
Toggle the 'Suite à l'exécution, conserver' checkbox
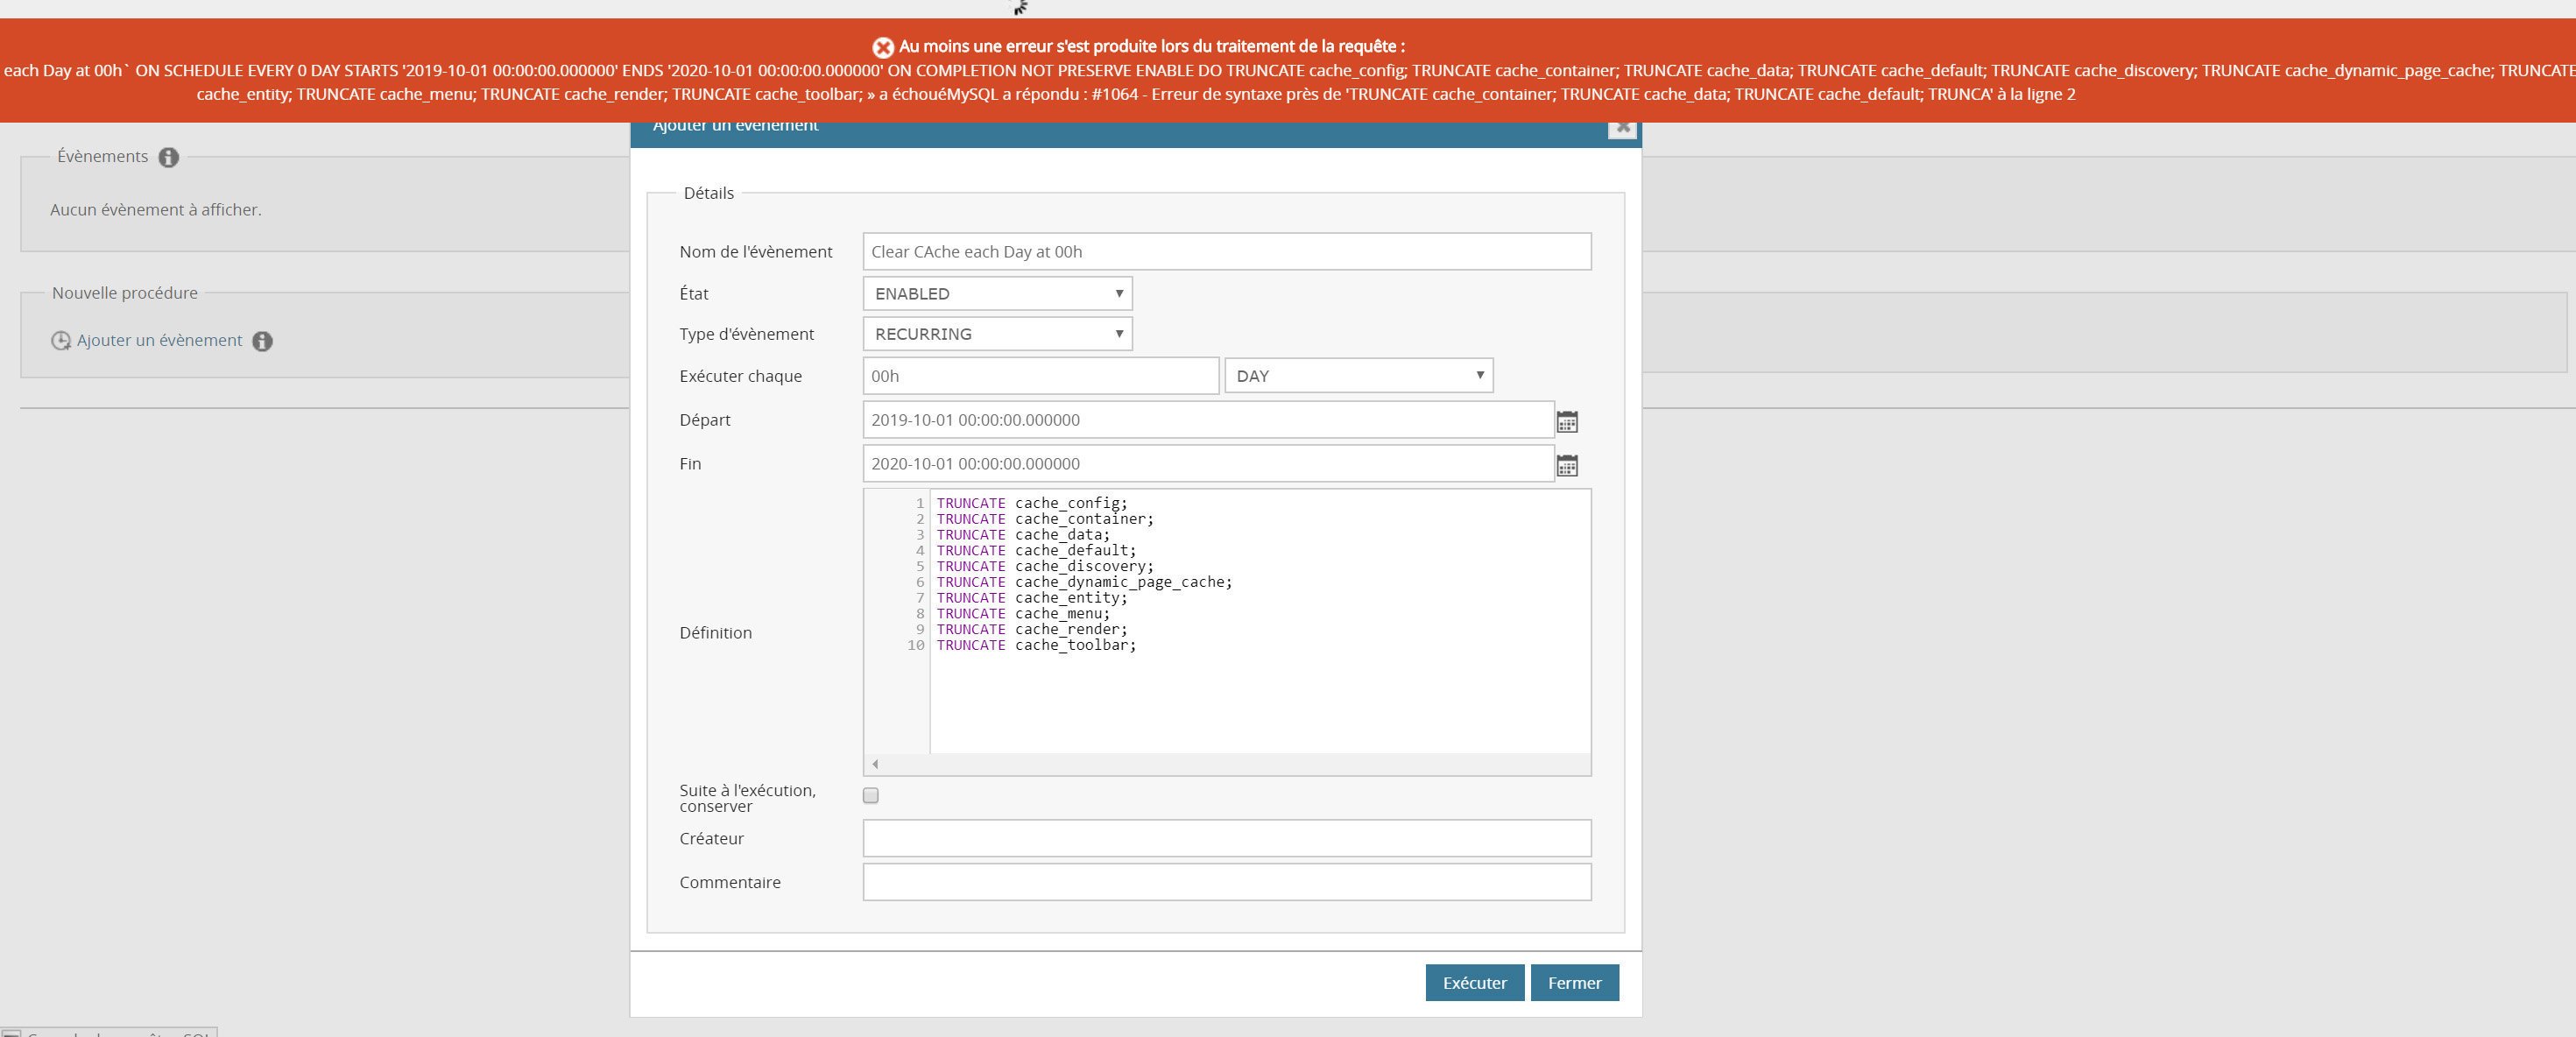coord(871,796)
